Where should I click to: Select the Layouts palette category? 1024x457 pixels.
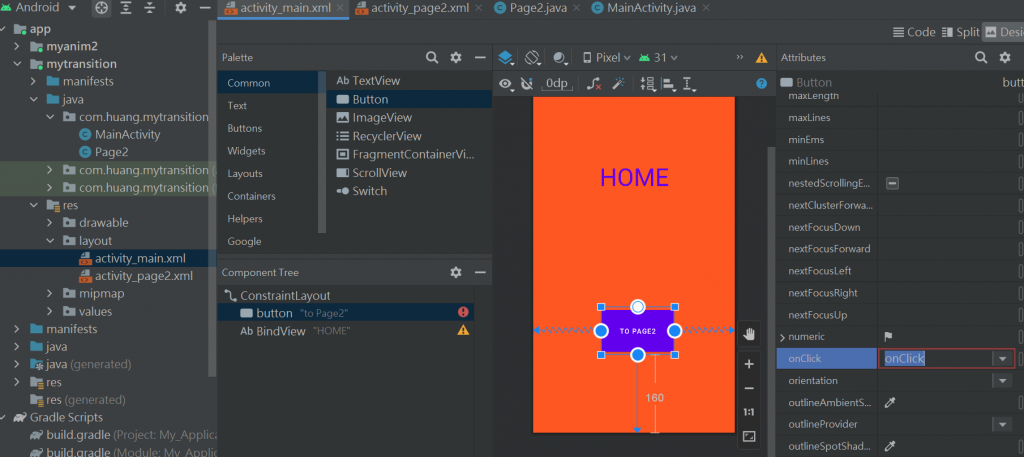245,174
